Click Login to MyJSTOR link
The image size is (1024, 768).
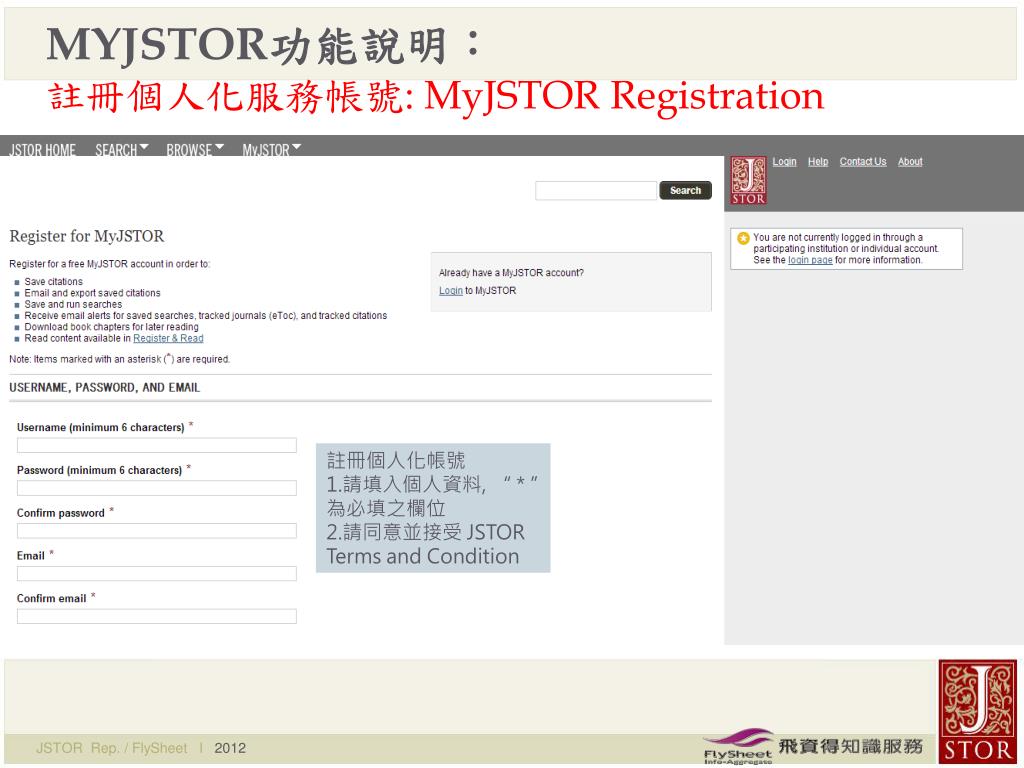451,291
